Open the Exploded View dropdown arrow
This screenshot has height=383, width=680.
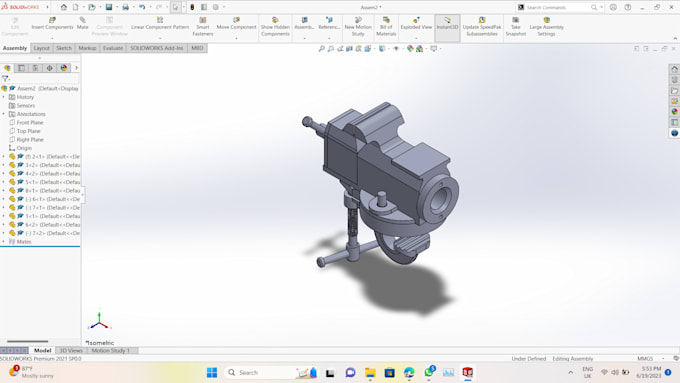pyautogui.click(x=416, y=38)
